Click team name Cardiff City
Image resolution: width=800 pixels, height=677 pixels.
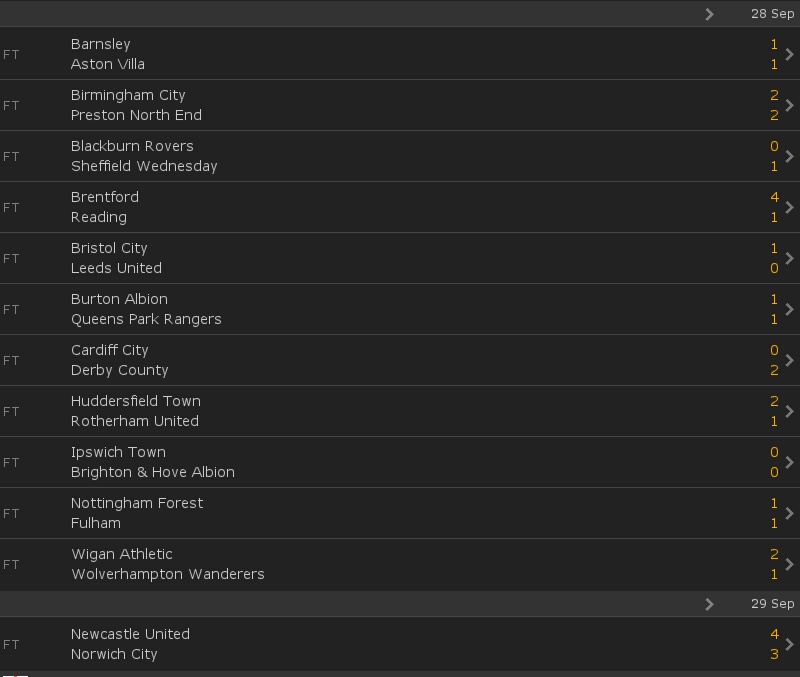pyautogui.click(x=110, y=350)
